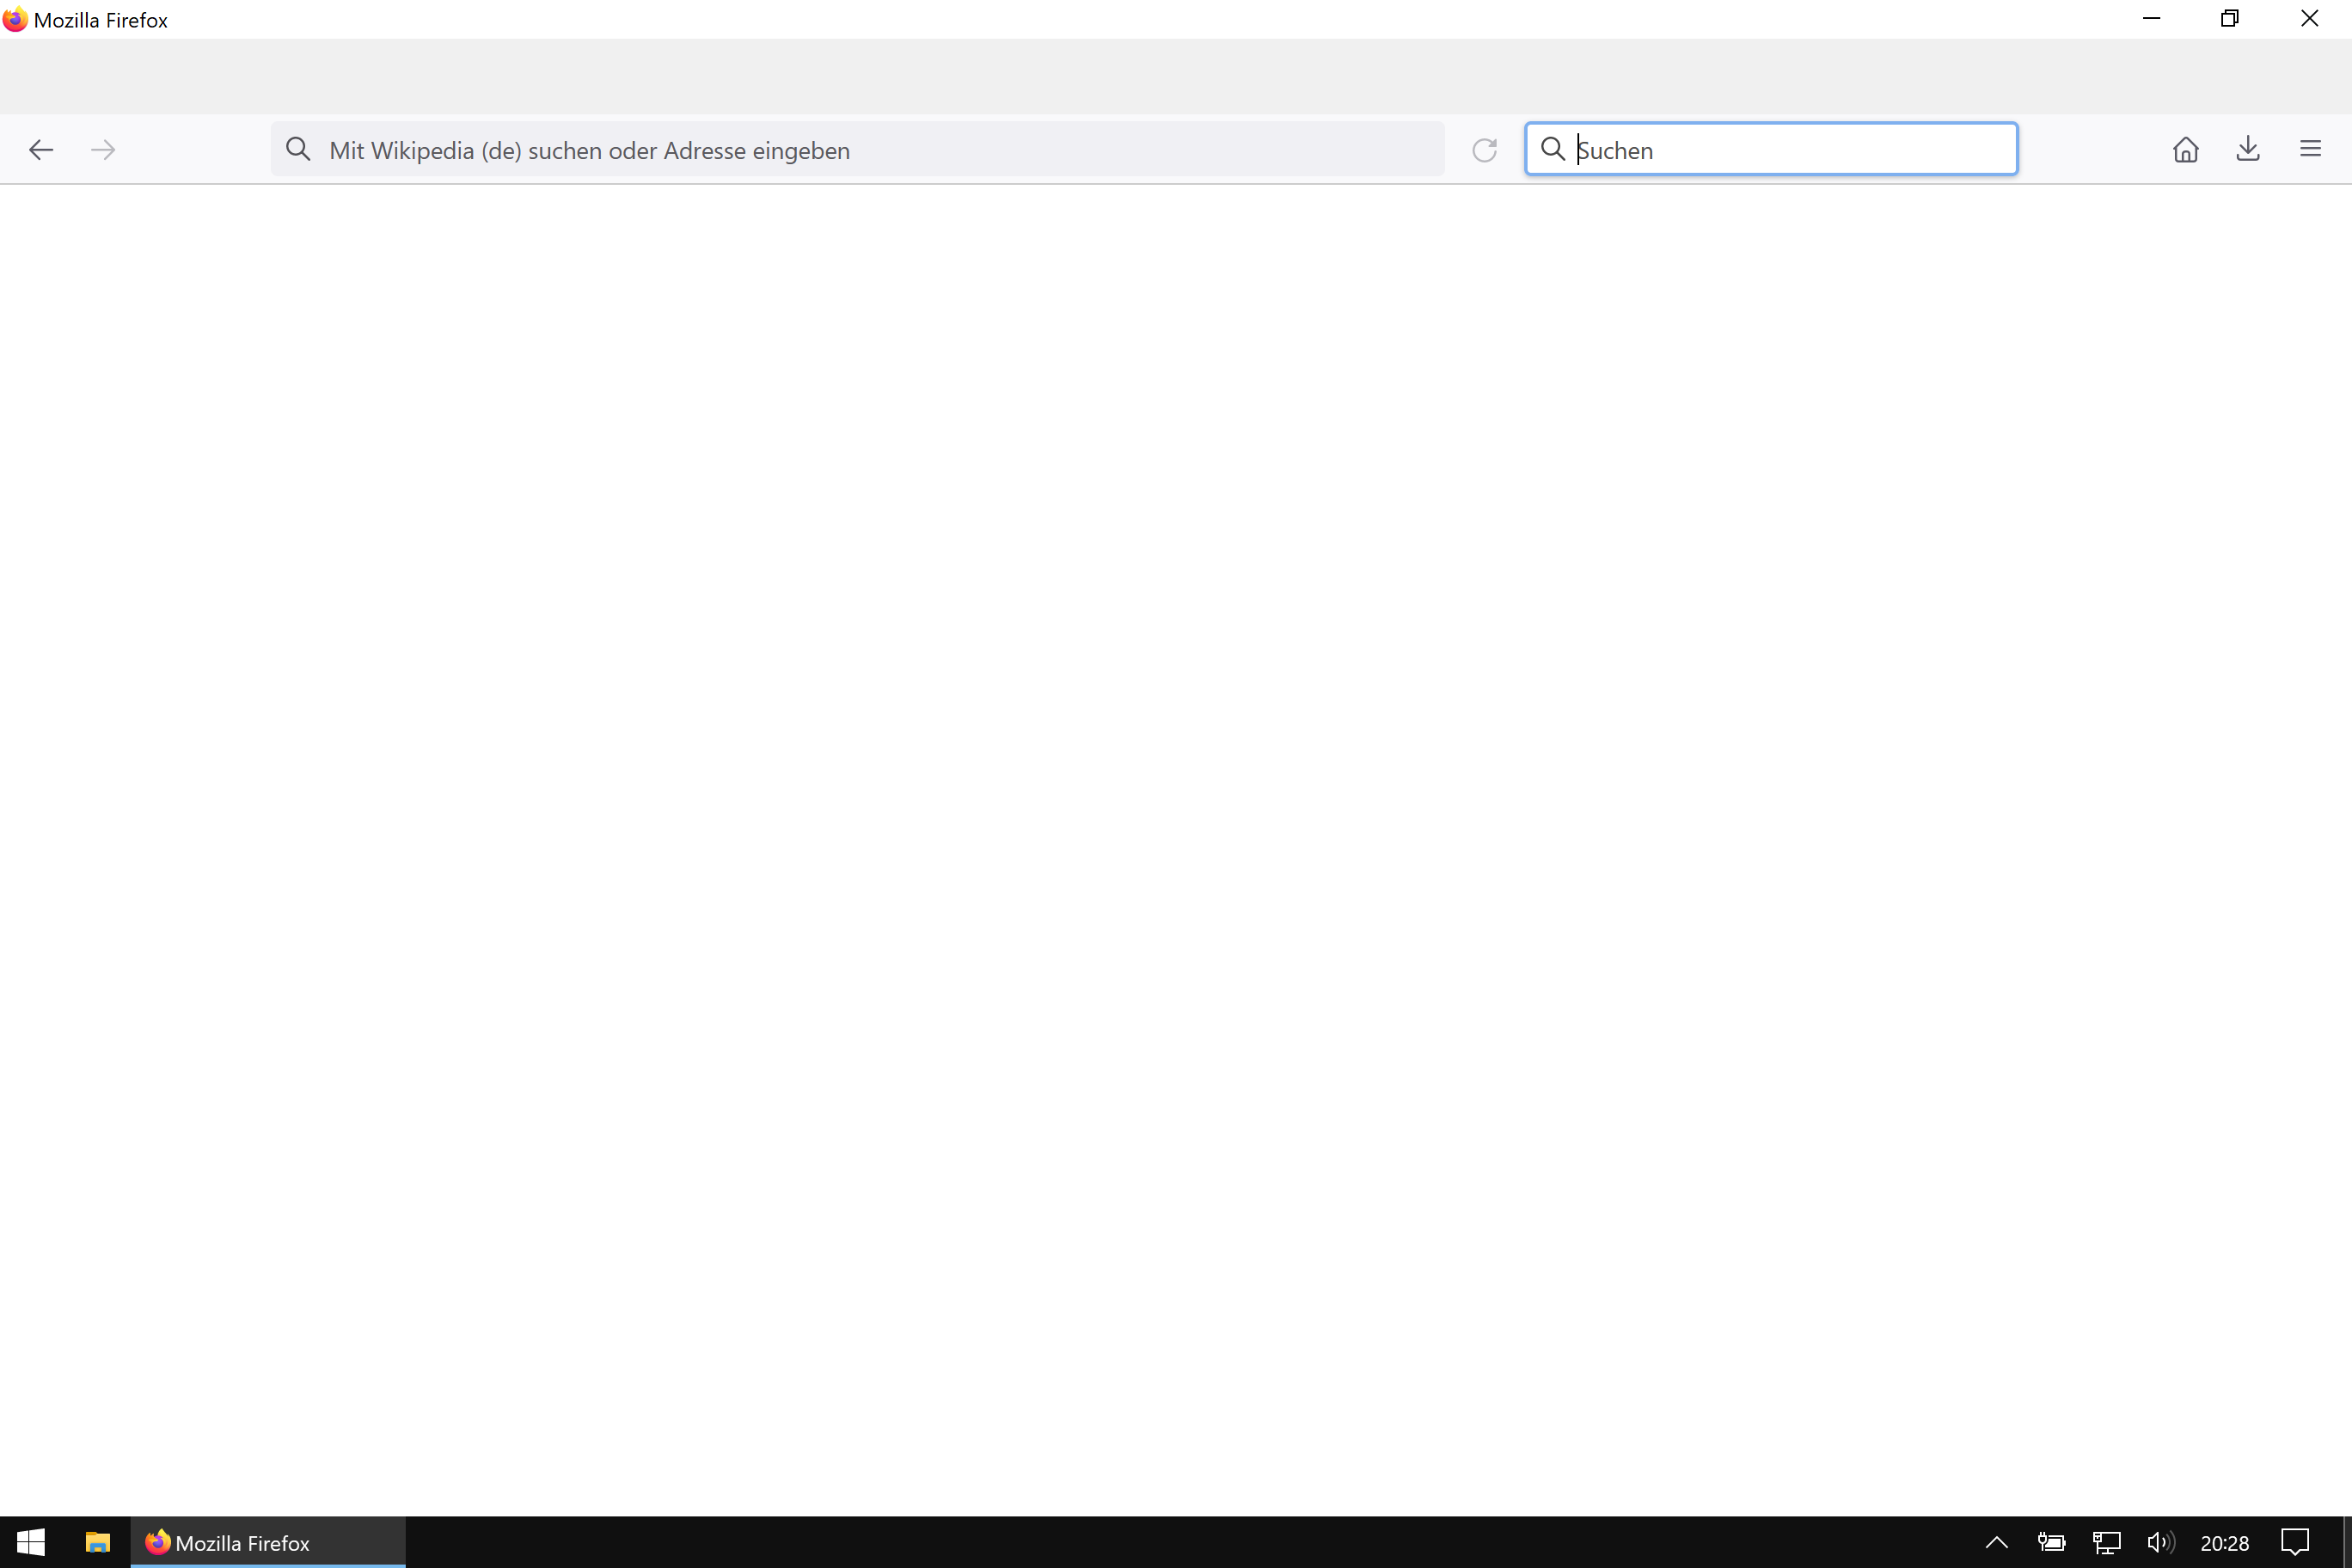Launch File Explorer from the taskbar
Viewport: 2352px width, 1568px height.
pos(97,1542)
